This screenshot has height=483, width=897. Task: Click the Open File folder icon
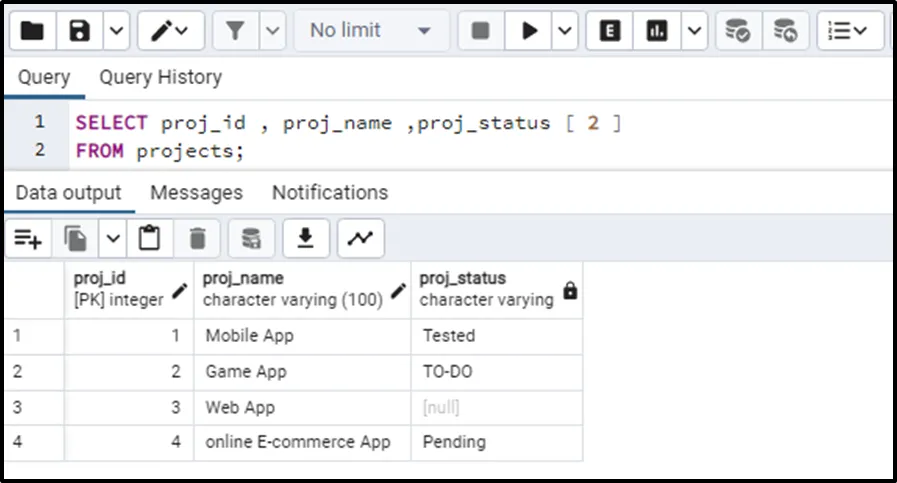[x=32, y=31]
